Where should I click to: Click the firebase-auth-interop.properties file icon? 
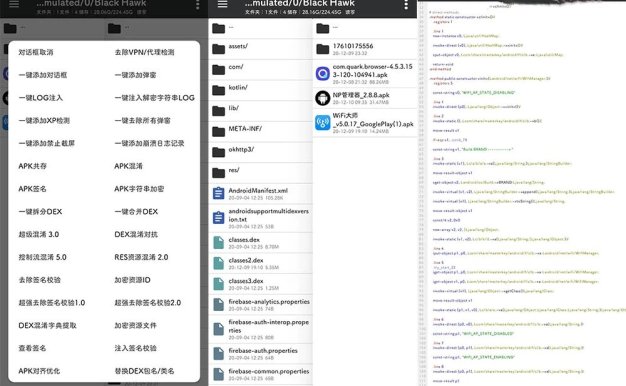pos(218,329)
